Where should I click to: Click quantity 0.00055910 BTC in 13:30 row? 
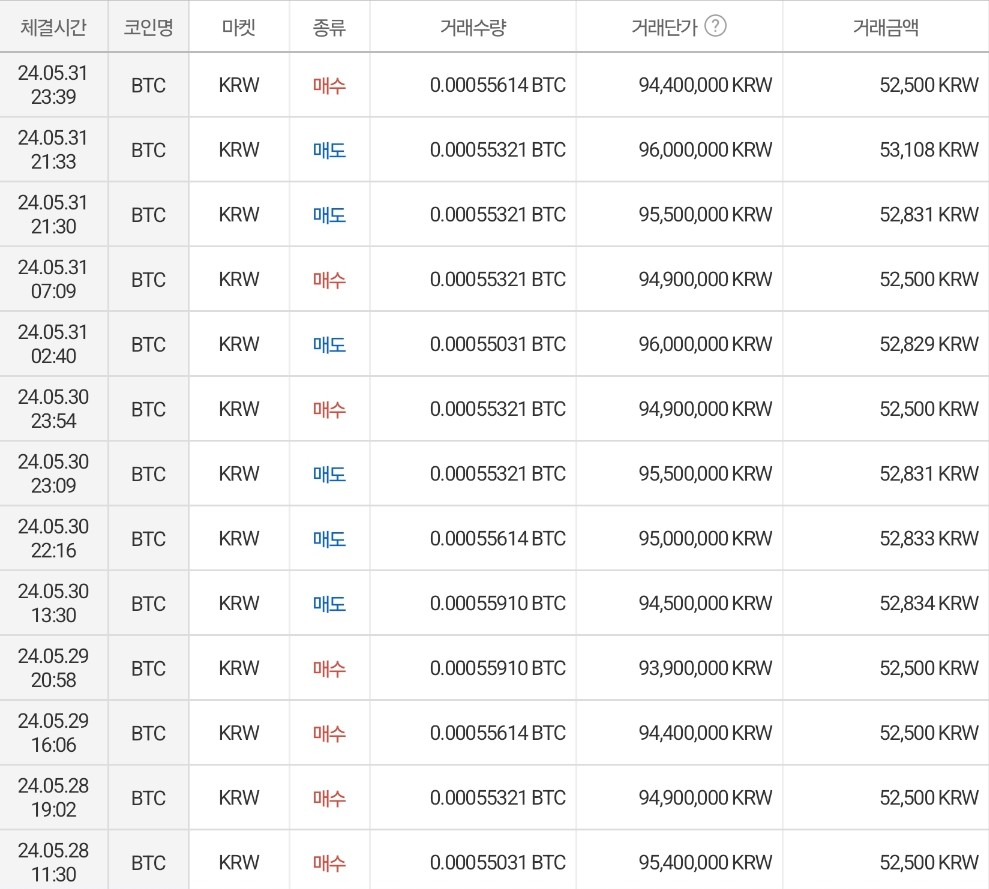coord(498,603)
